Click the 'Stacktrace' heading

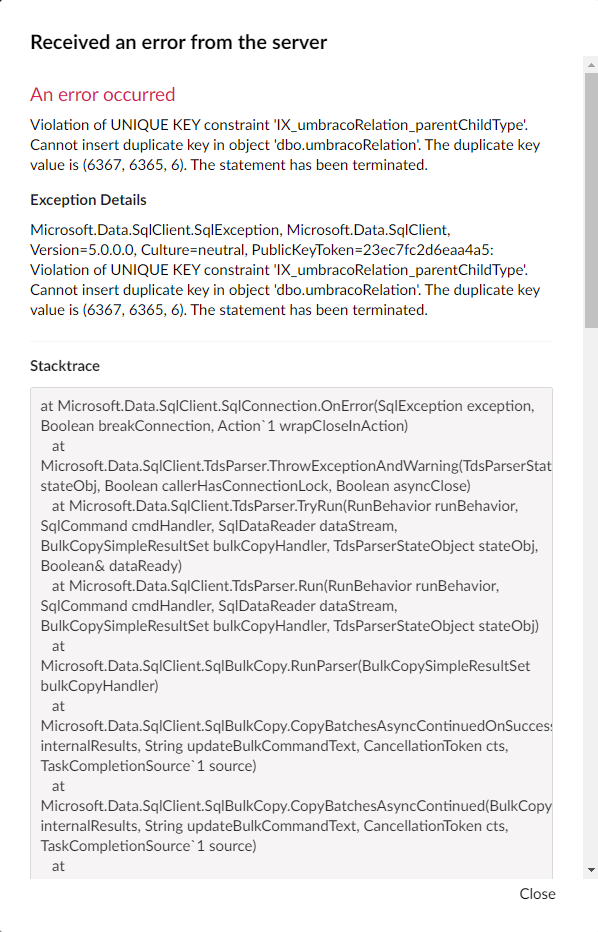(65, 366)
